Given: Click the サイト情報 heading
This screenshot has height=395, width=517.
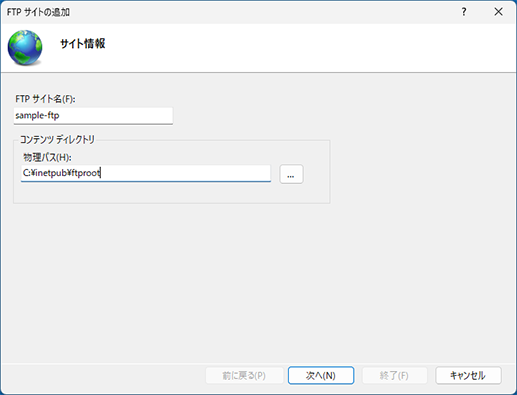Looking at the screenshot, I should 82,44.
